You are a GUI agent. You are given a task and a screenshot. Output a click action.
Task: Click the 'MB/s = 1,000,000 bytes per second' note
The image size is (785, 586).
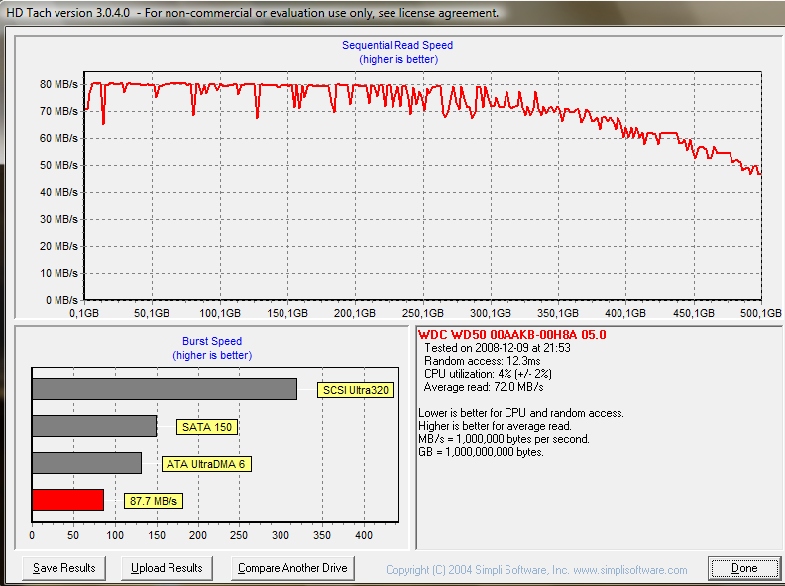(x=504, y=439)
